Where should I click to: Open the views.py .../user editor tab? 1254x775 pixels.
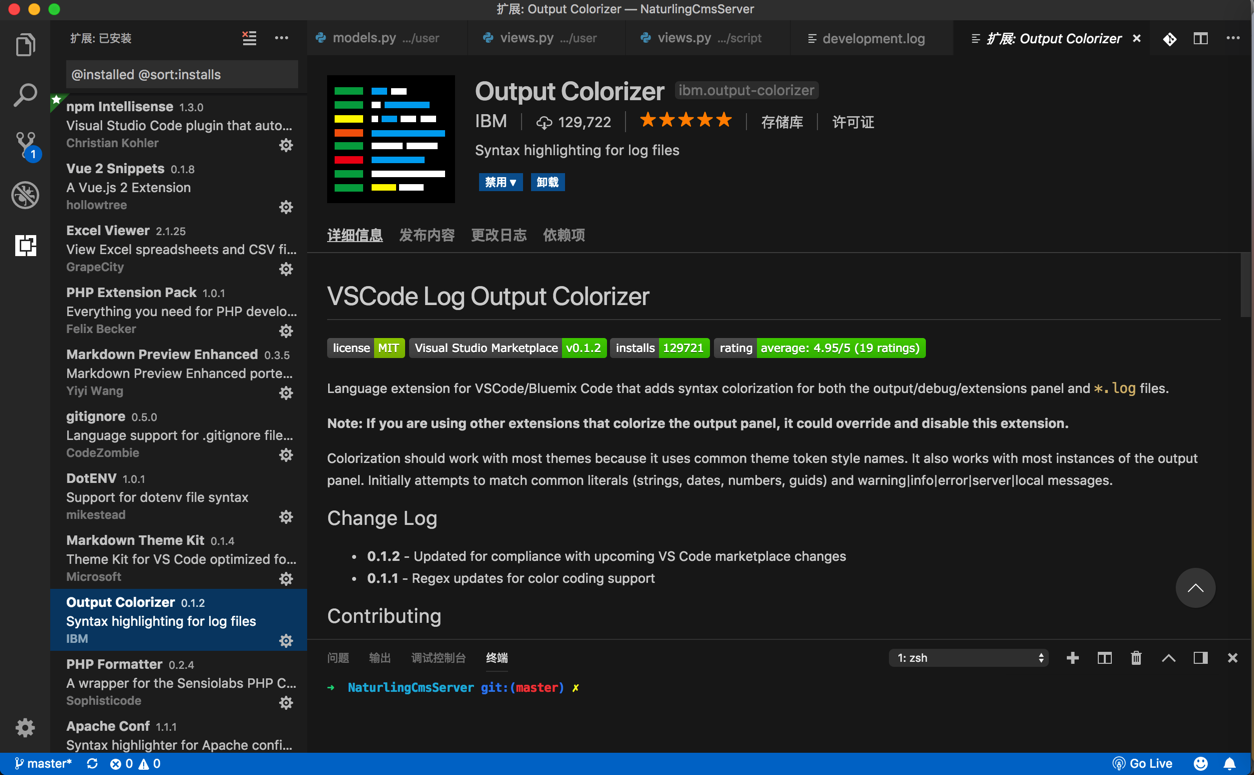click(x=549, y=38)
